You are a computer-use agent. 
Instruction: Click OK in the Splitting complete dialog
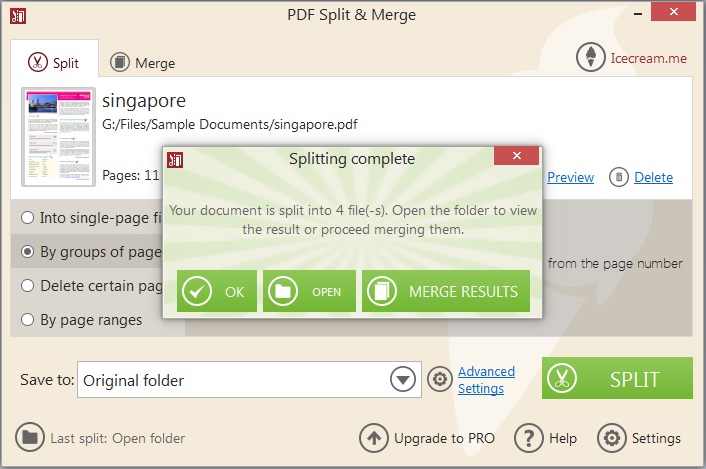tap(217, 291)
